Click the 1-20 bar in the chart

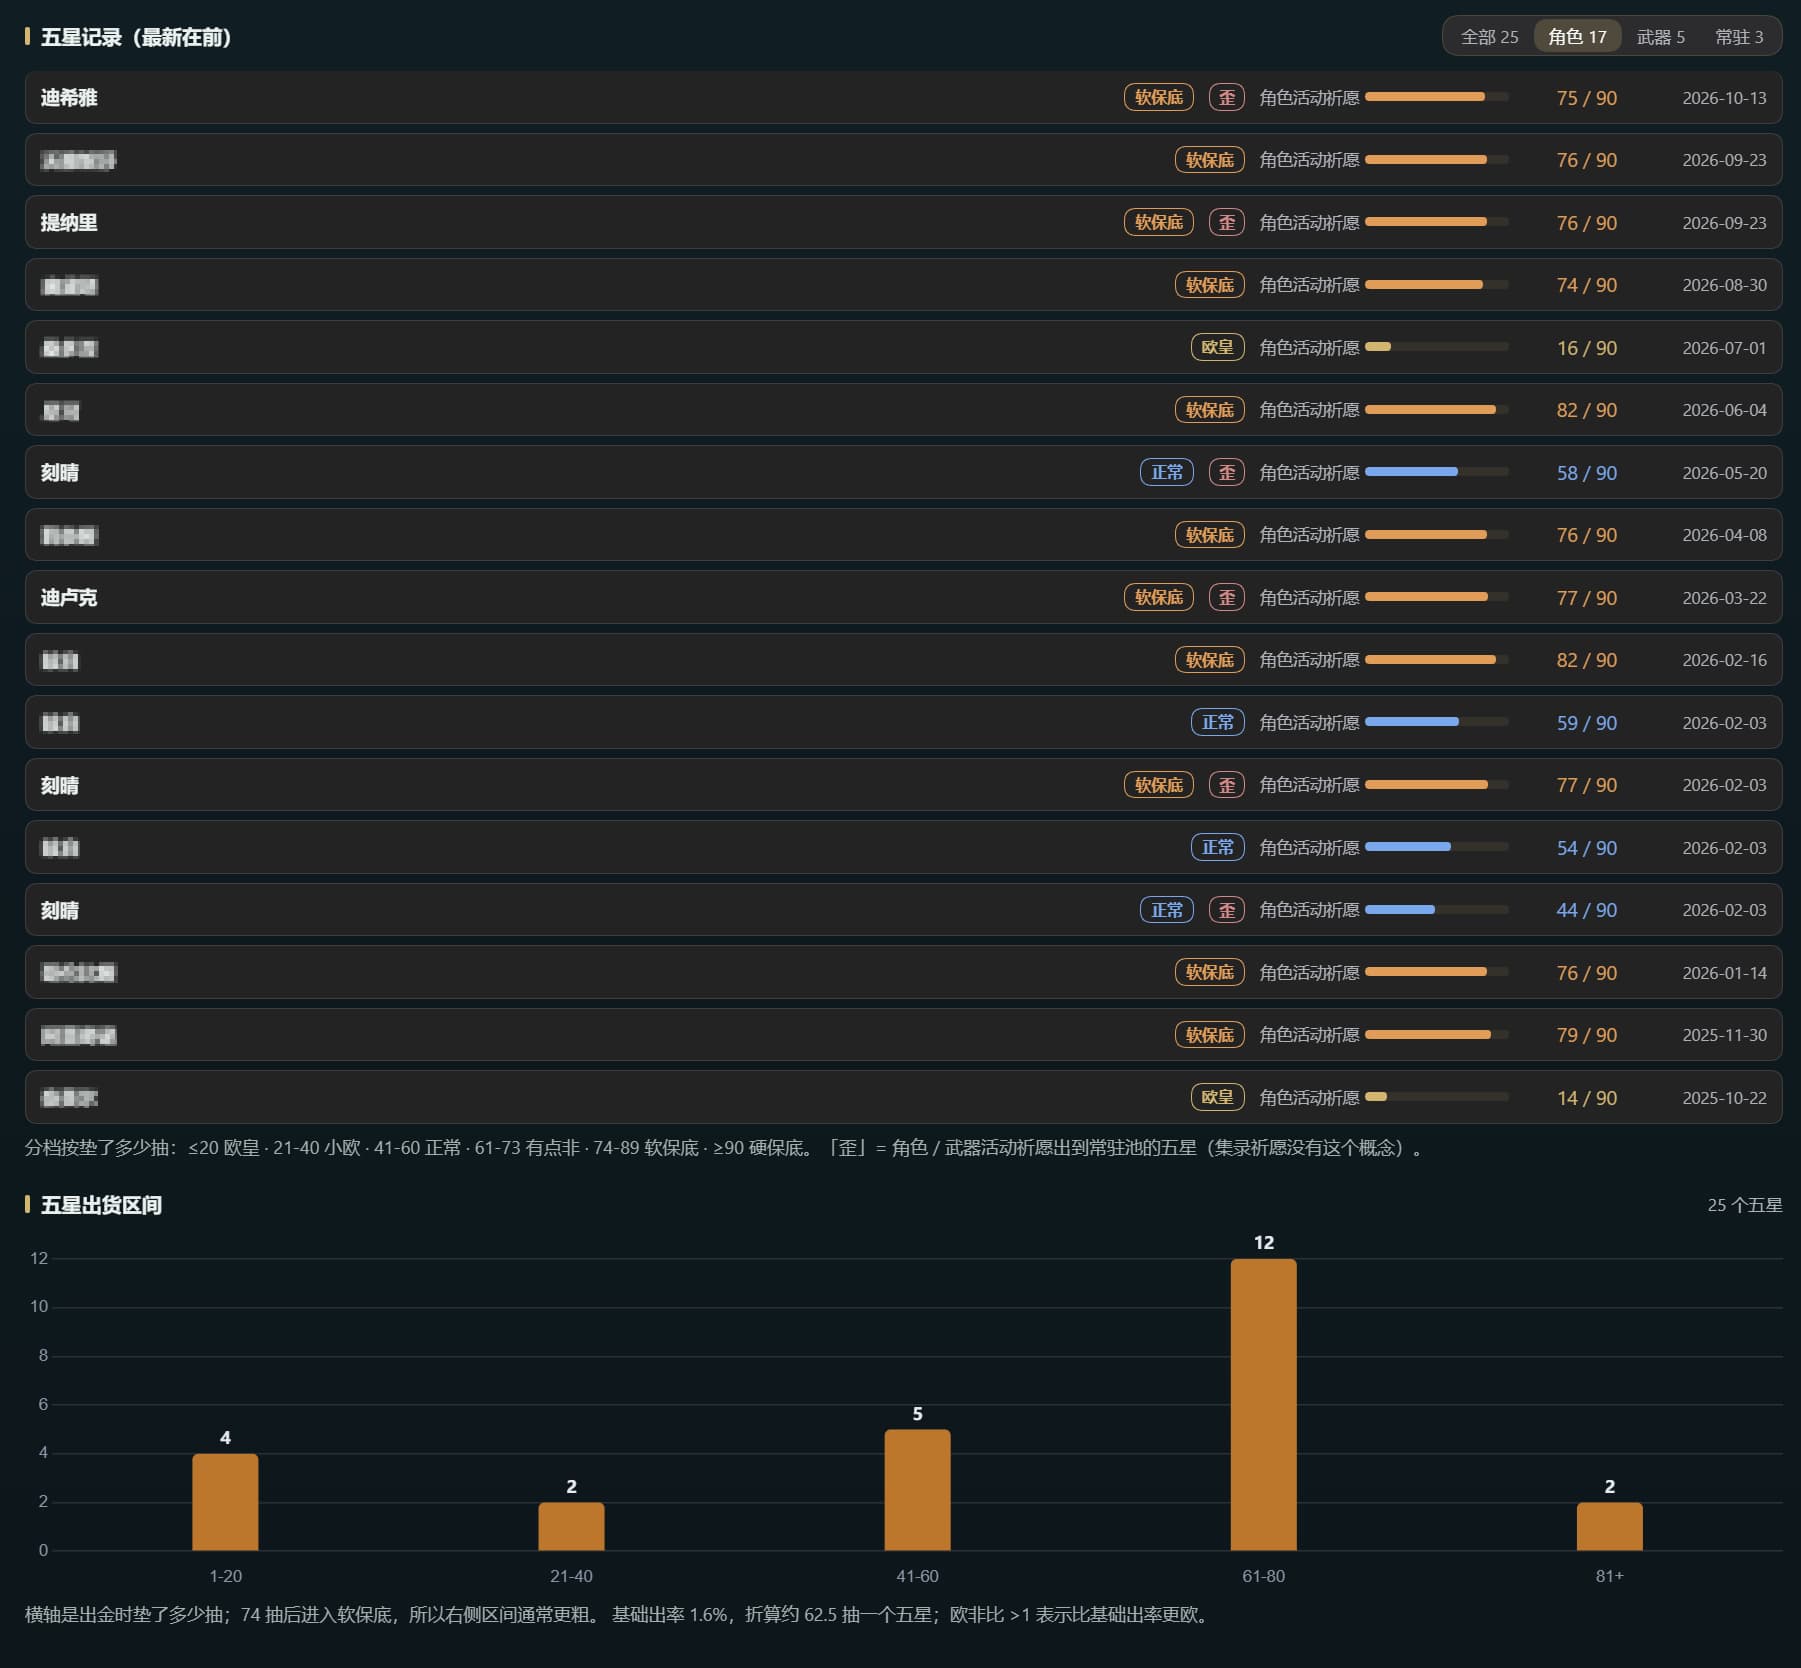pos(225,1502)
